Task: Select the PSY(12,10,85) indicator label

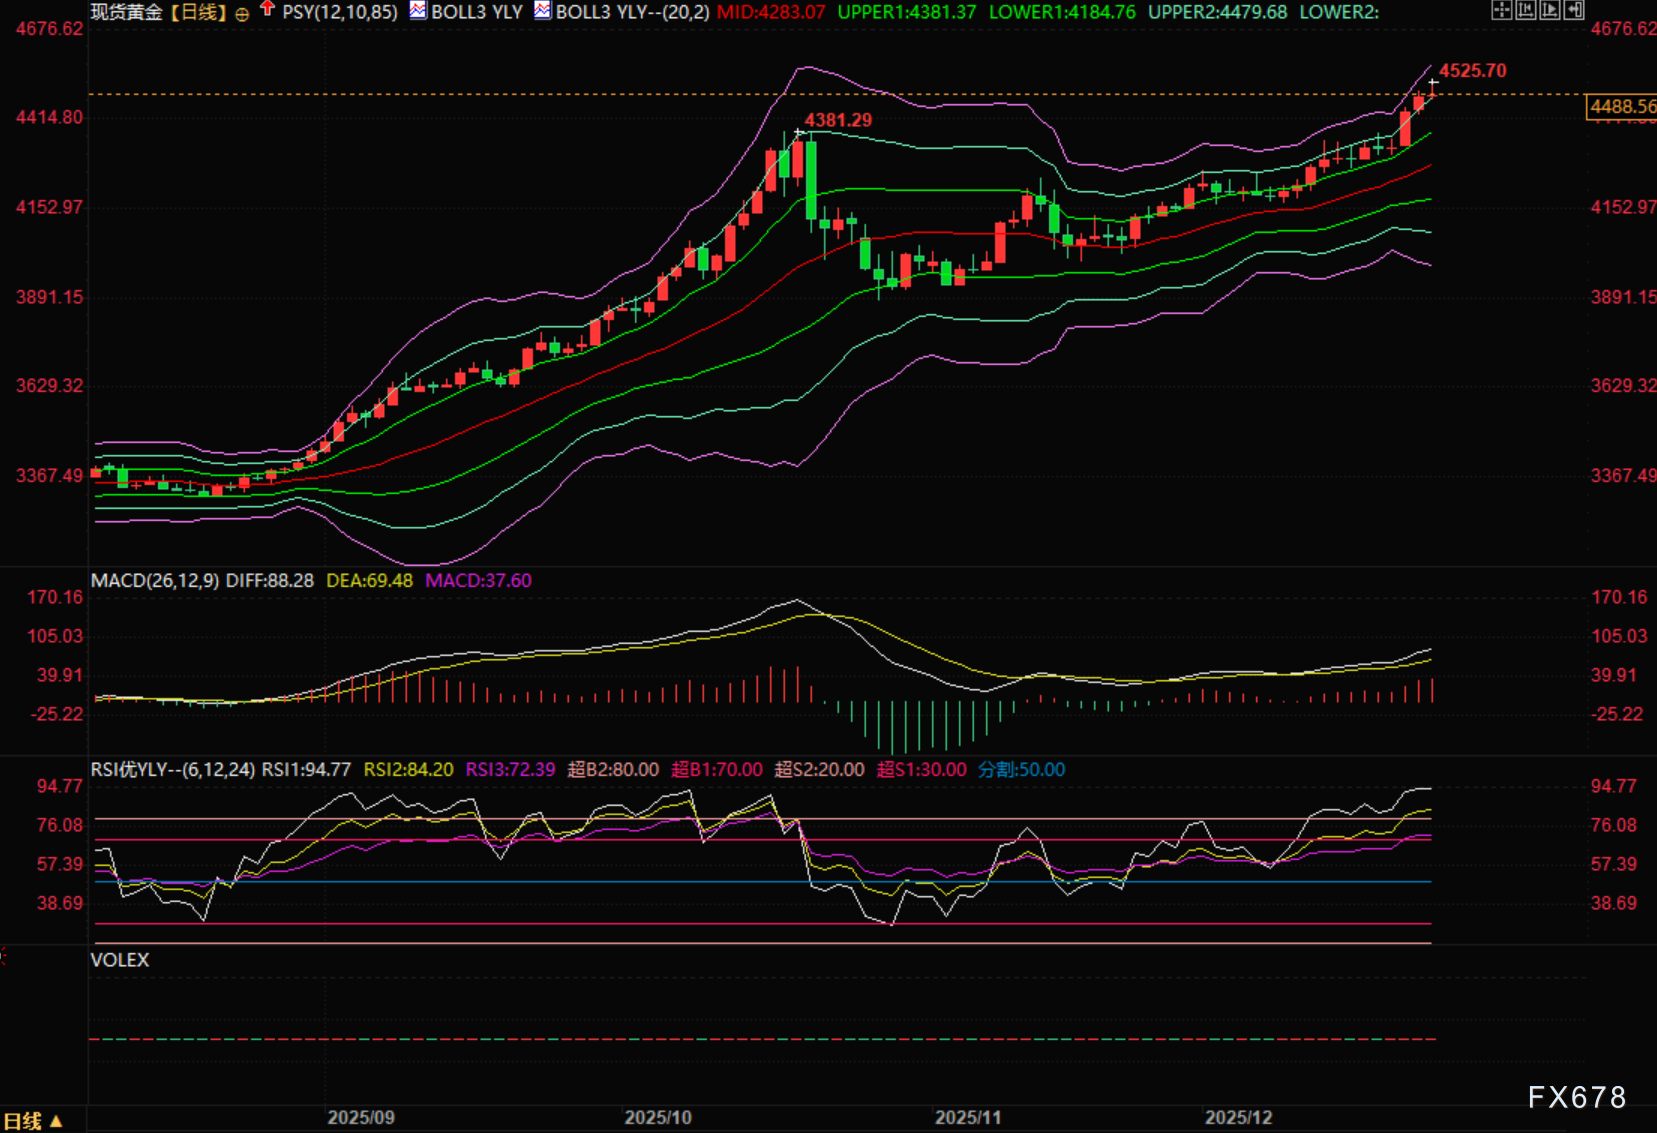Action: [340, 12]
